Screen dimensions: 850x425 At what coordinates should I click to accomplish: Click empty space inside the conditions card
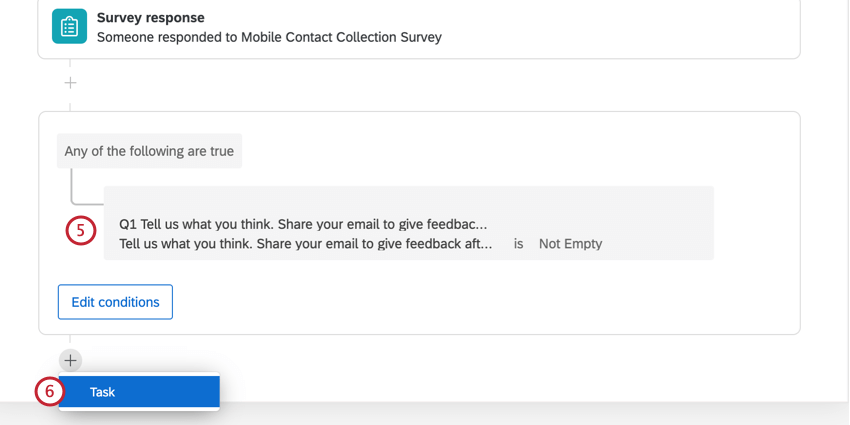click(x=488, y=304)
